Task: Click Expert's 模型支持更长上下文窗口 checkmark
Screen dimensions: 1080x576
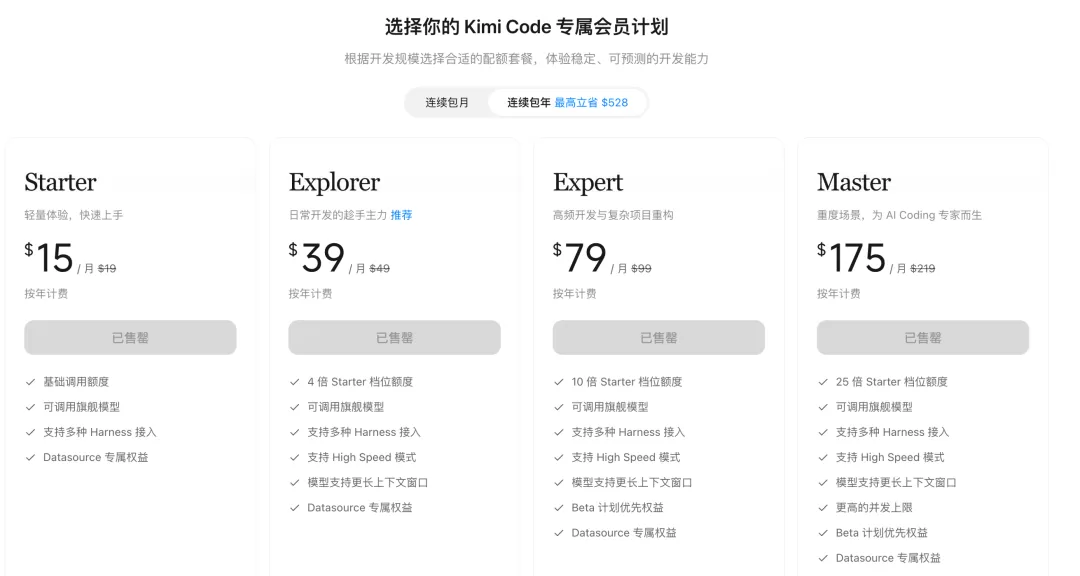Action: [x=559, y=482]
